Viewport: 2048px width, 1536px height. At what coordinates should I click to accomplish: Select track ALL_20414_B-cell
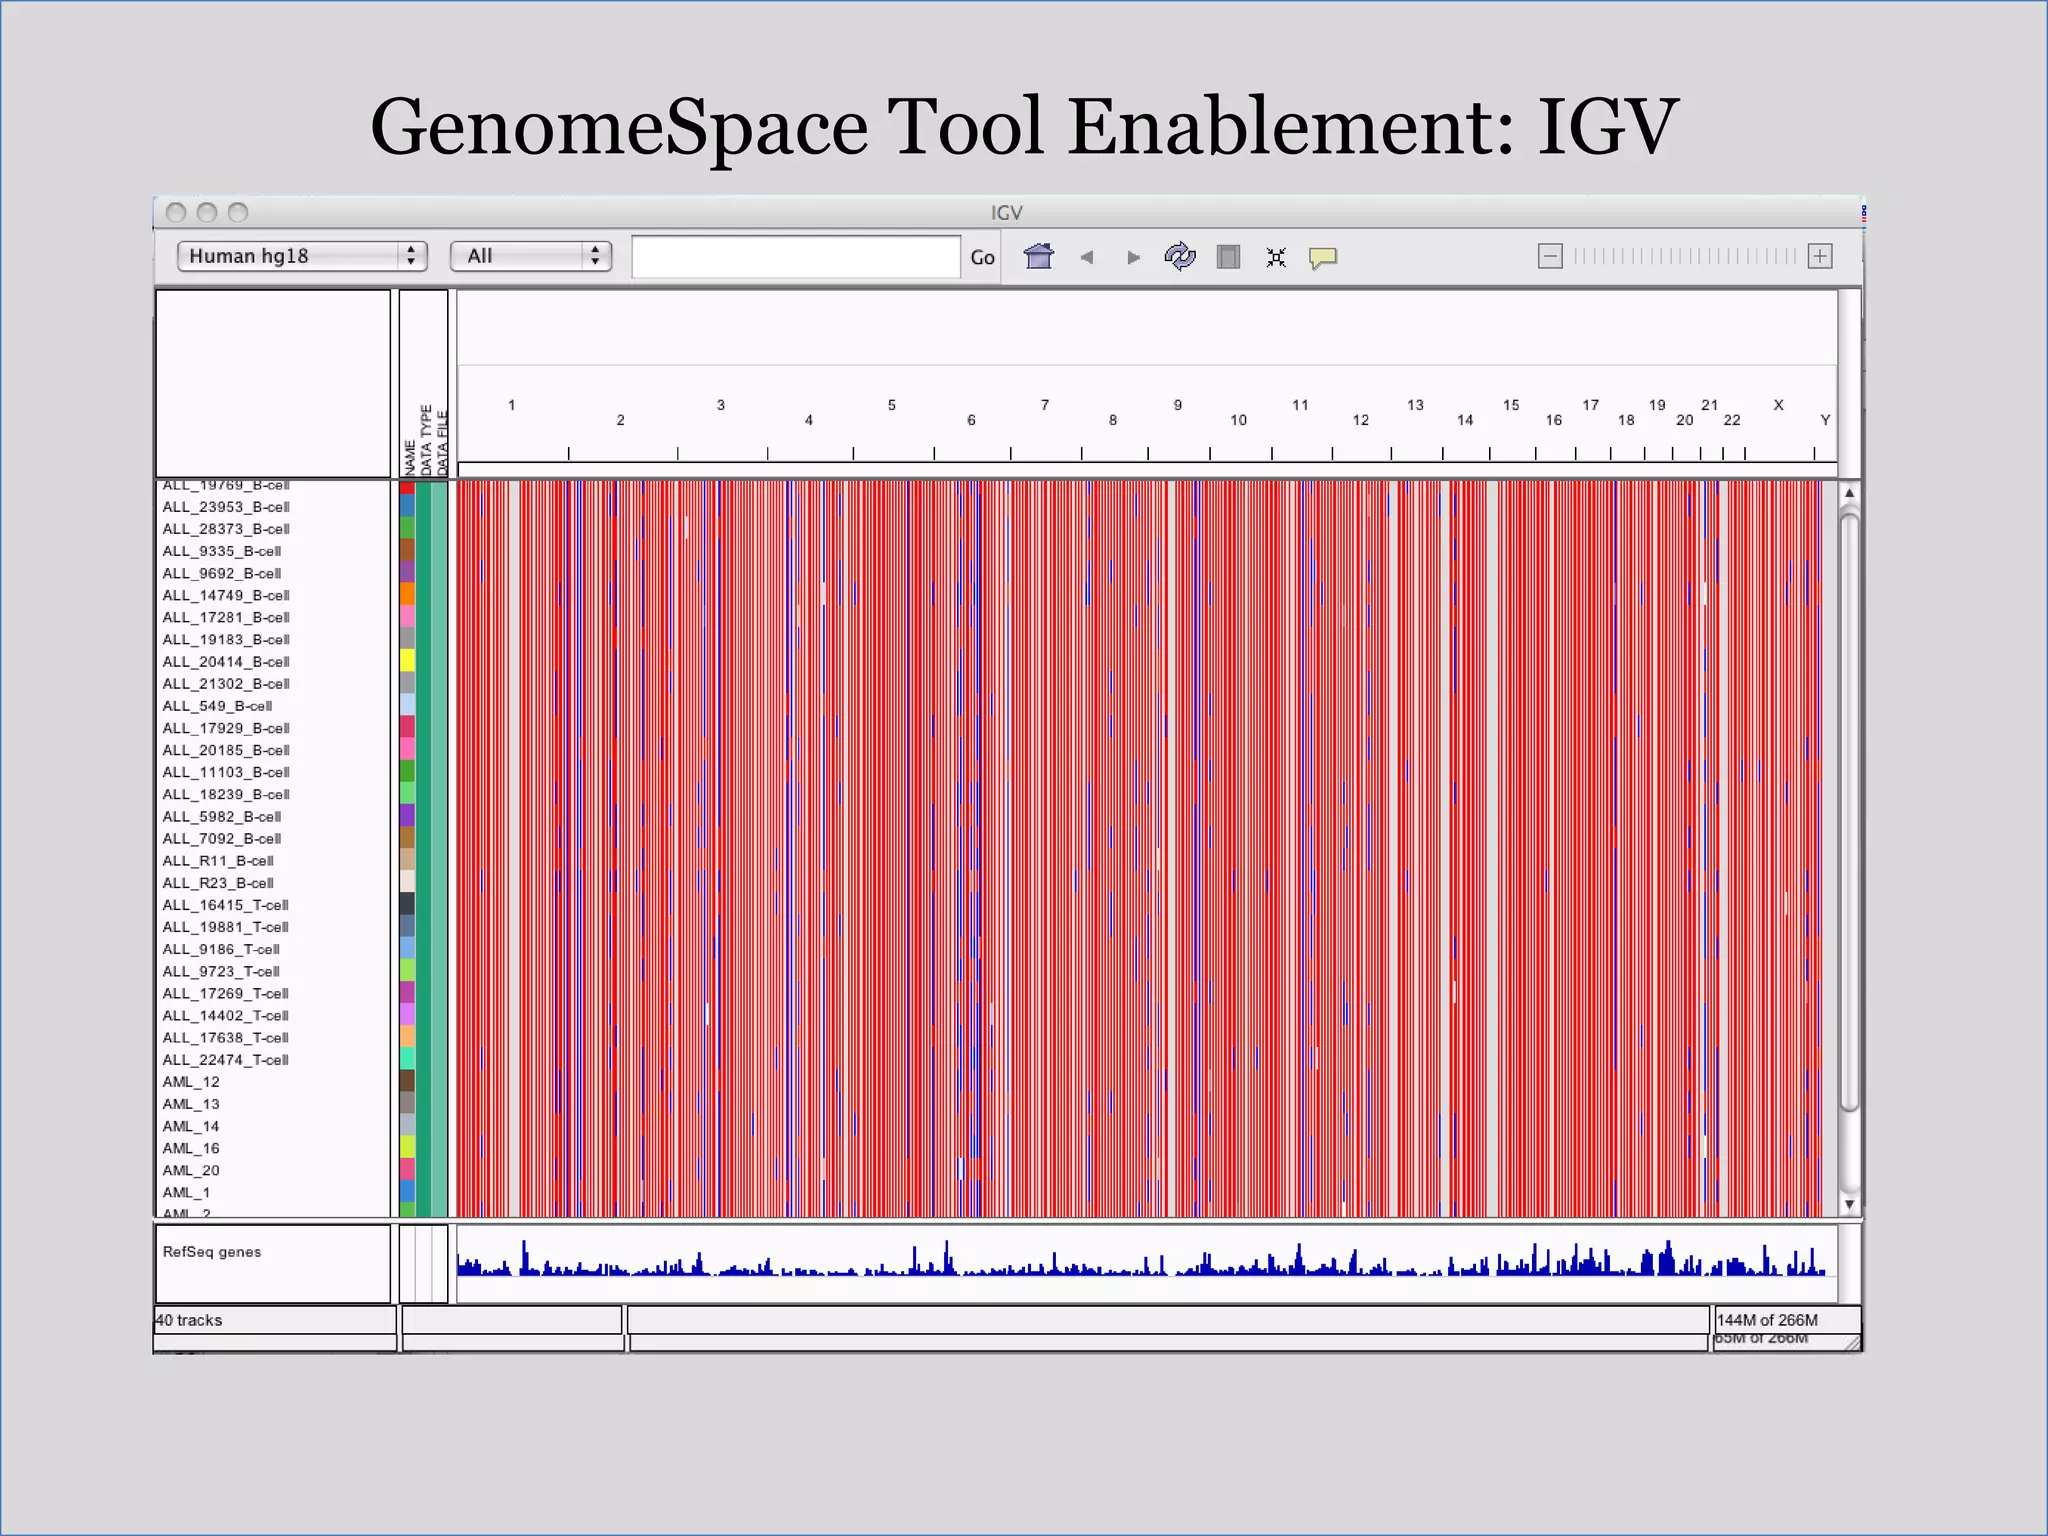pos(226,661)
